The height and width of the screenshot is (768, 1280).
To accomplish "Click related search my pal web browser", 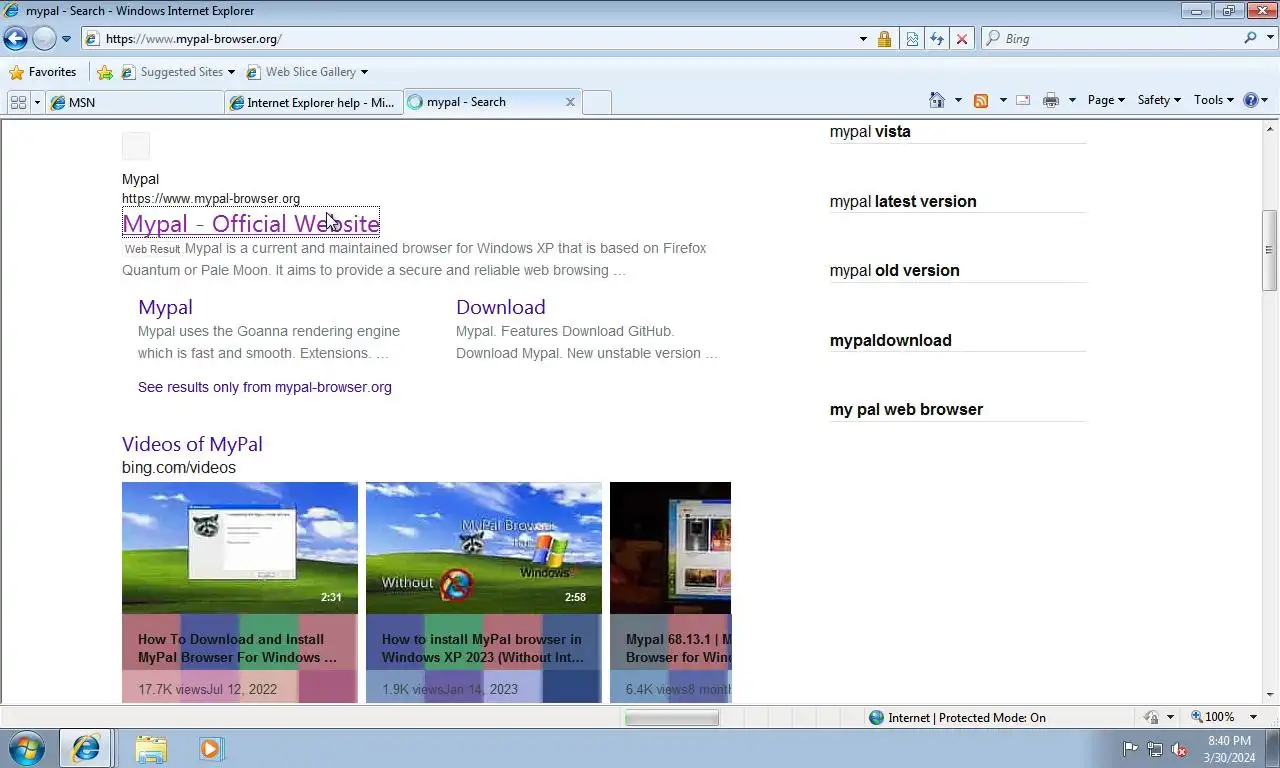I will click(906, 409).
